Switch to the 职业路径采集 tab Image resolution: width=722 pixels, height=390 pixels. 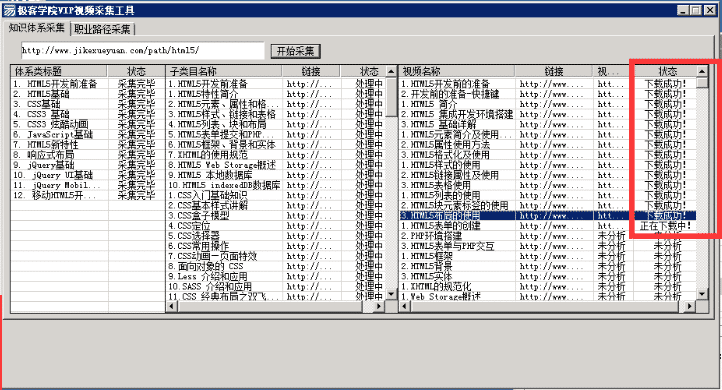102,29
